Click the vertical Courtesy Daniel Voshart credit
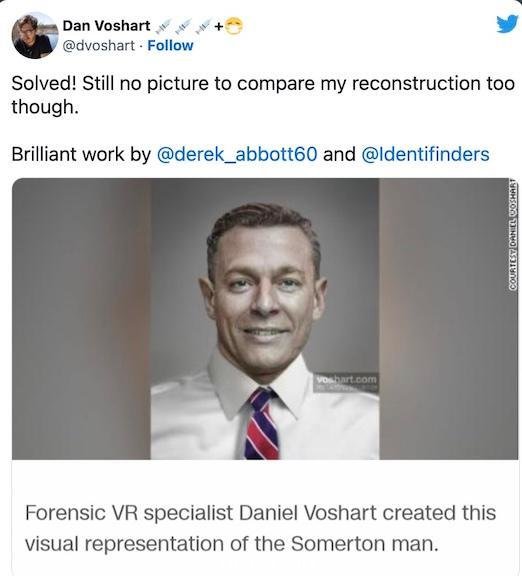Viewport: 522px width, 576px height. click(x=513, y=235)
